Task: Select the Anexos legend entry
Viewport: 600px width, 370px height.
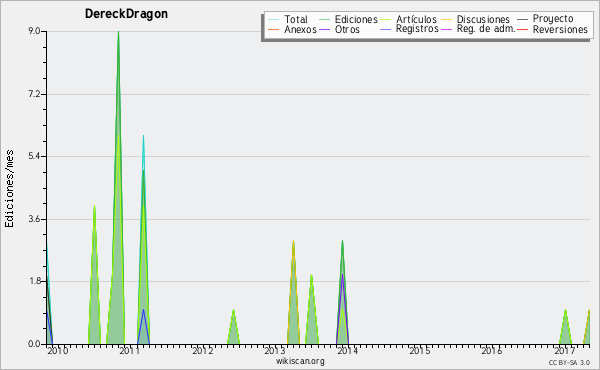Action: coord(292,29)
